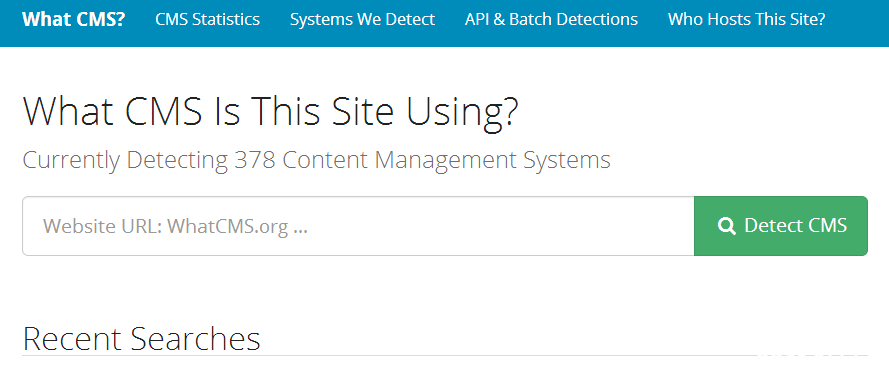The image size is (889, 379).
Task: Focus the Website URL input field
Action: (358, 226)
